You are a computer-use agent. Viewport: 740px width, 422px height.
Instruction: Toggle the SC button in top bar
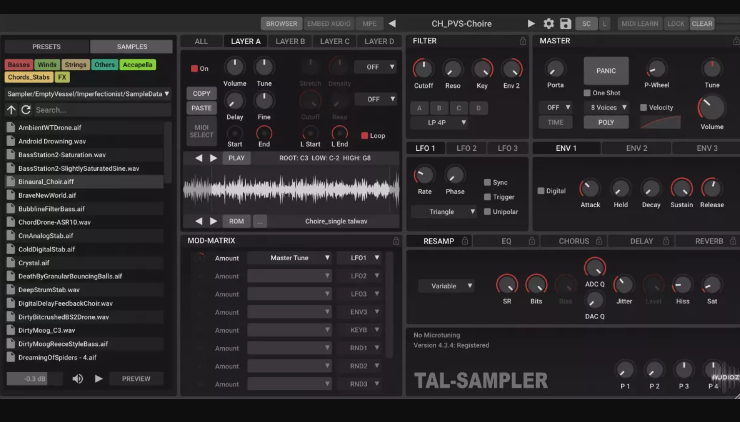tap(586, 24)
